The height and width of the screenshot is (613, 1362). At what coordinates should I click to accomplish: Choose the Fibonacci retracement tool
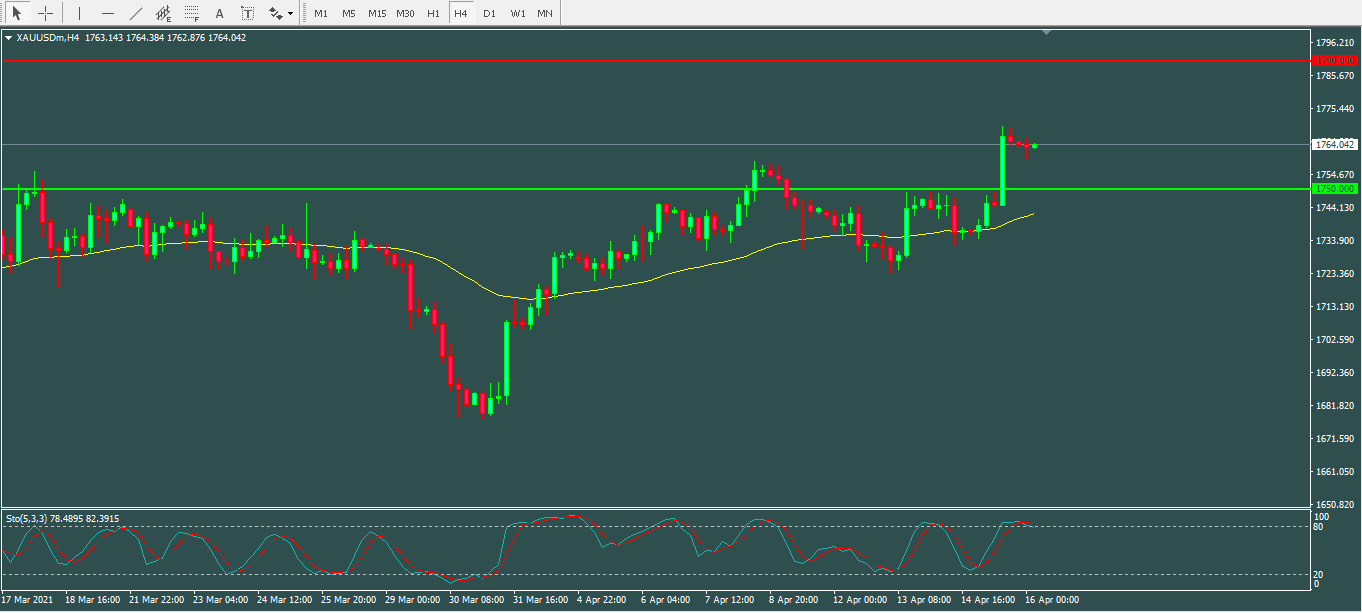coord(192,13)
